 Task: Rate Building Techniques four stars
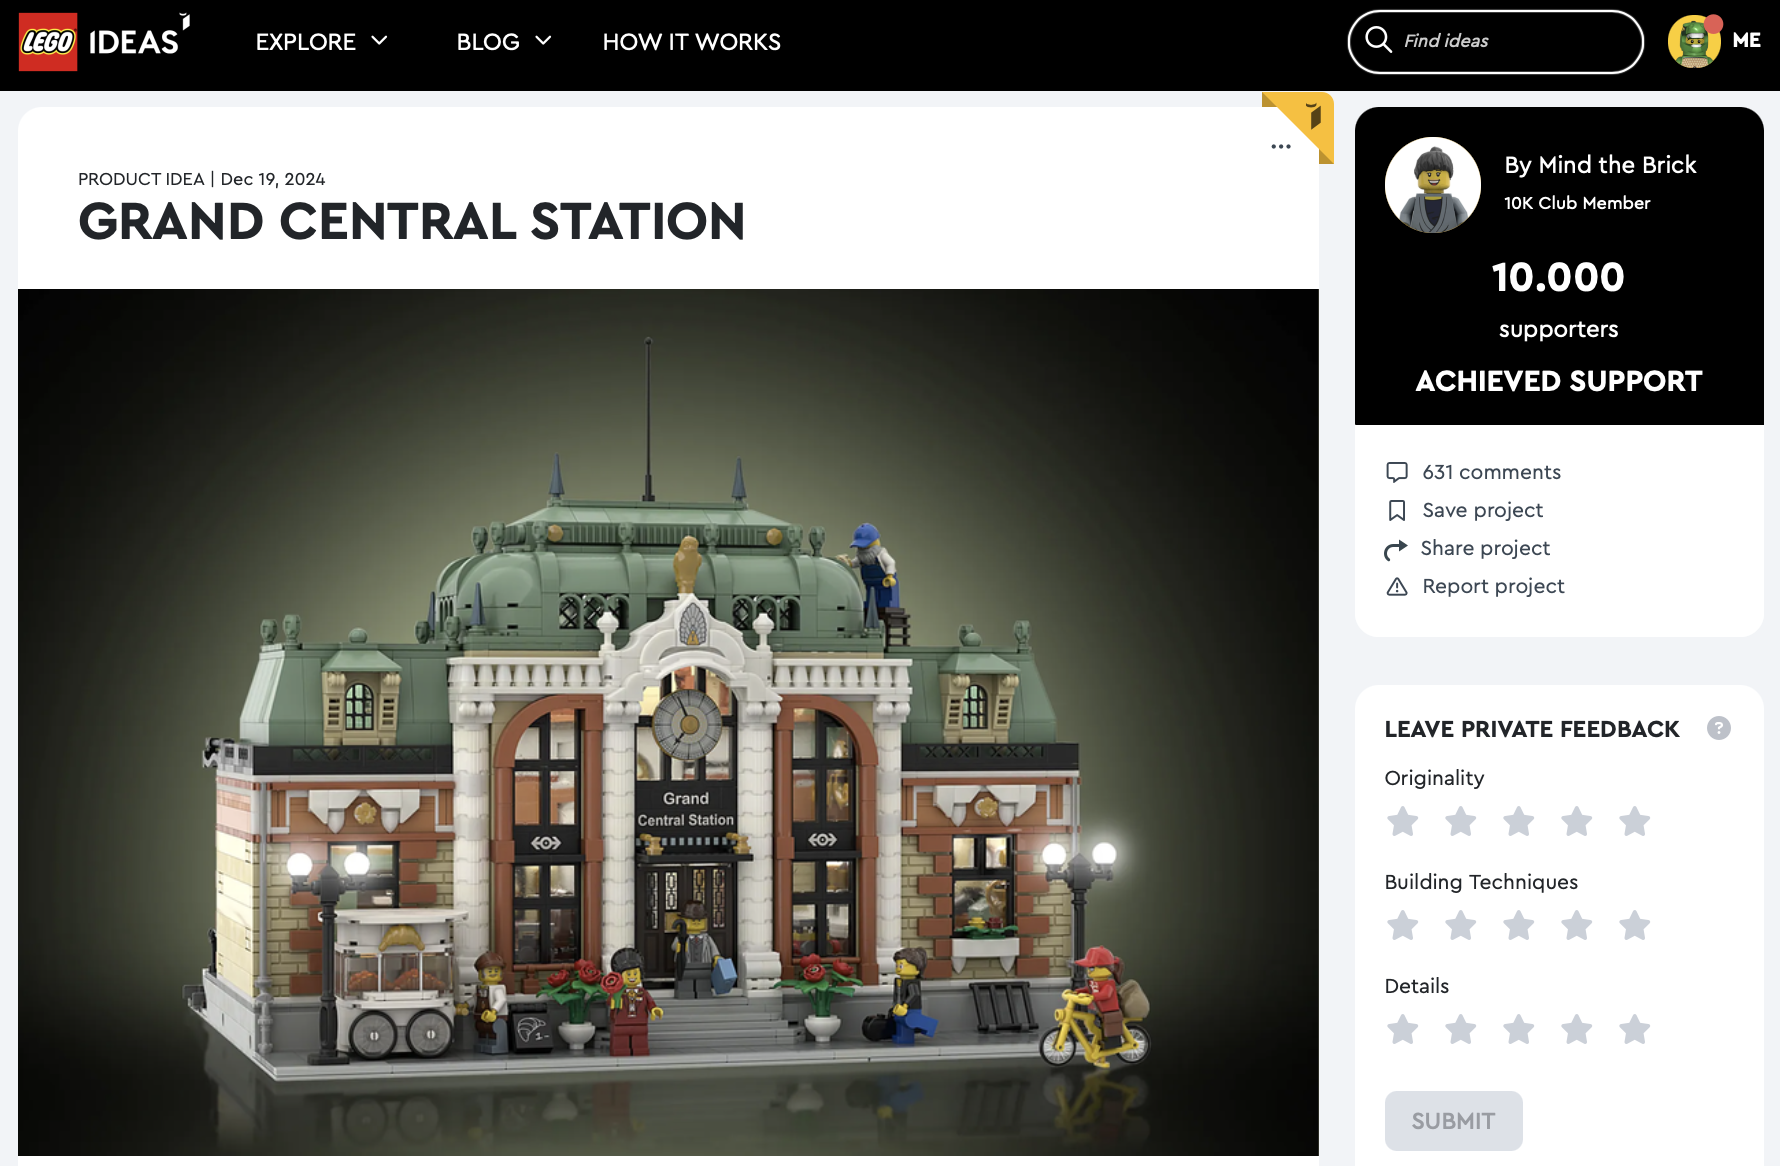[1577, 925]
